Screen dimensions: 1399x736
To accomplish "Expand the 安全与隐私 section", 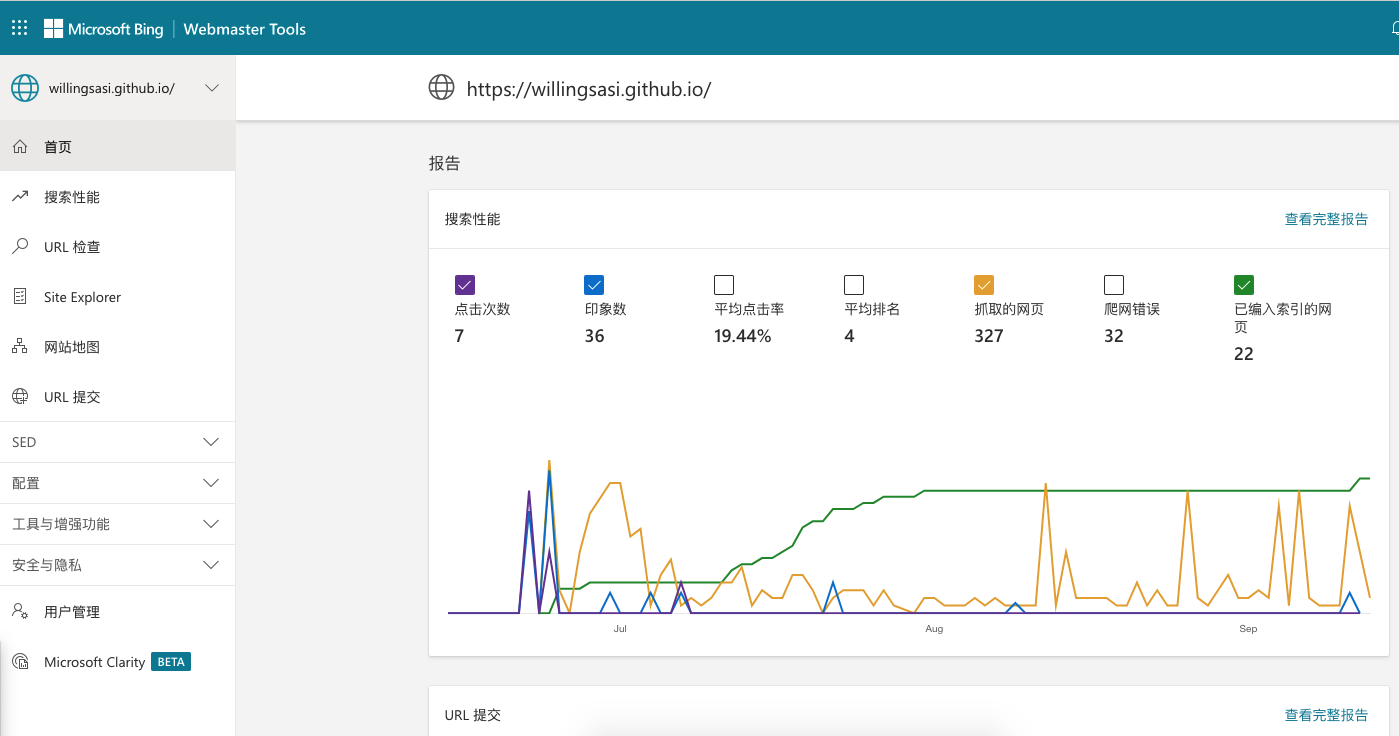I will tap(211, 565).
